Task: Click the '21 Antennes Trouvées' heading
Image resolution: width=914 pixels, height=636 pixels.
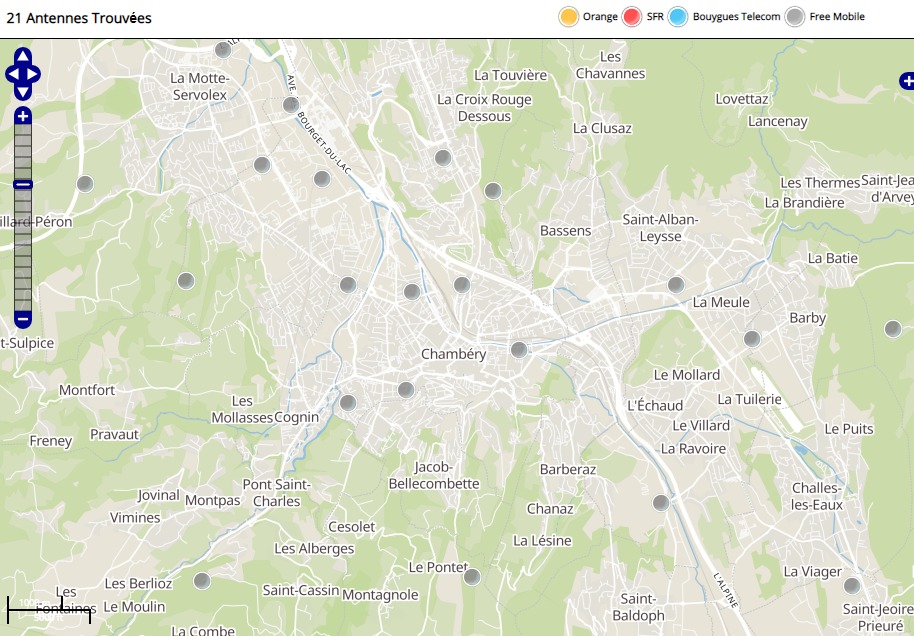Action: (x=79, y=18)
